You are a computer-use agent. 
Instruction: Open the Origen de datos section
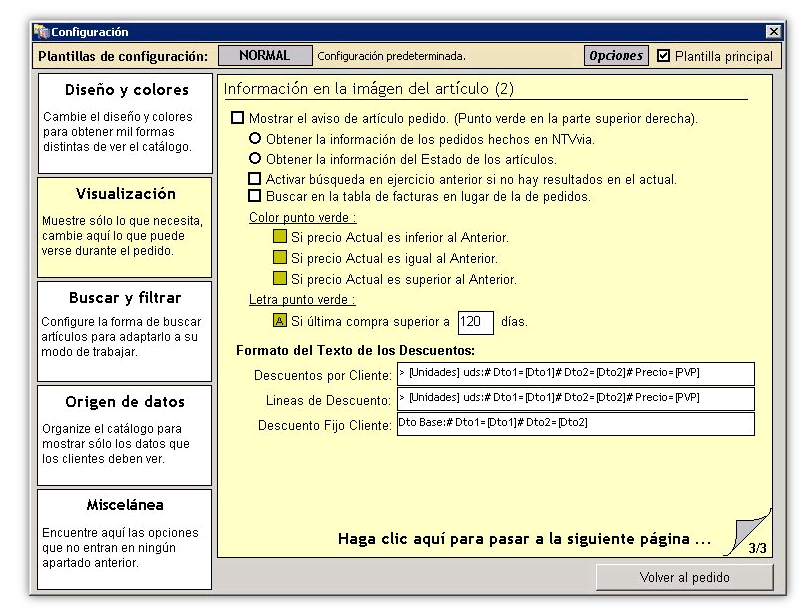tap(124, 435)
